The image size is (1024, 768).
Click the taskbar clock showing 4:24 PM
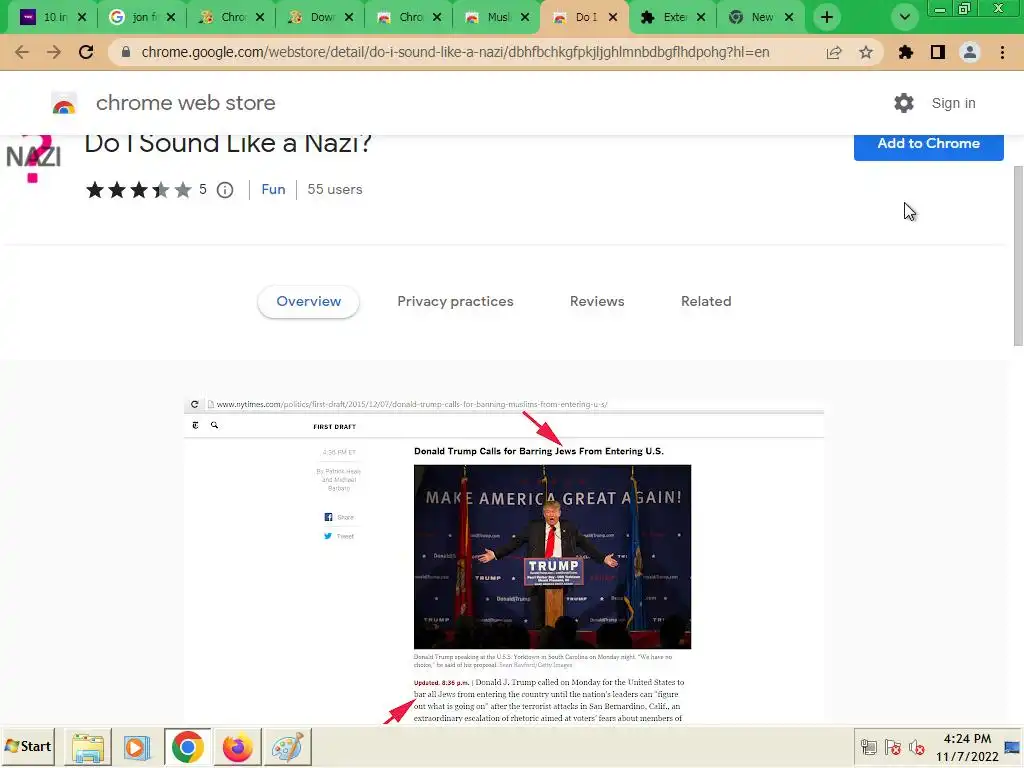point(967,747)
